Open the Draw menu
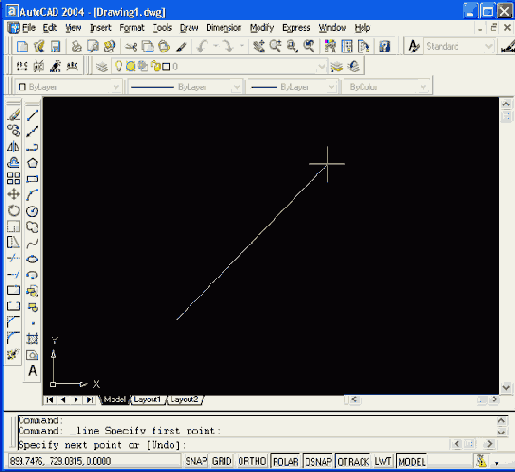Screen dimensions: 515x472 [x=189, y=28]
